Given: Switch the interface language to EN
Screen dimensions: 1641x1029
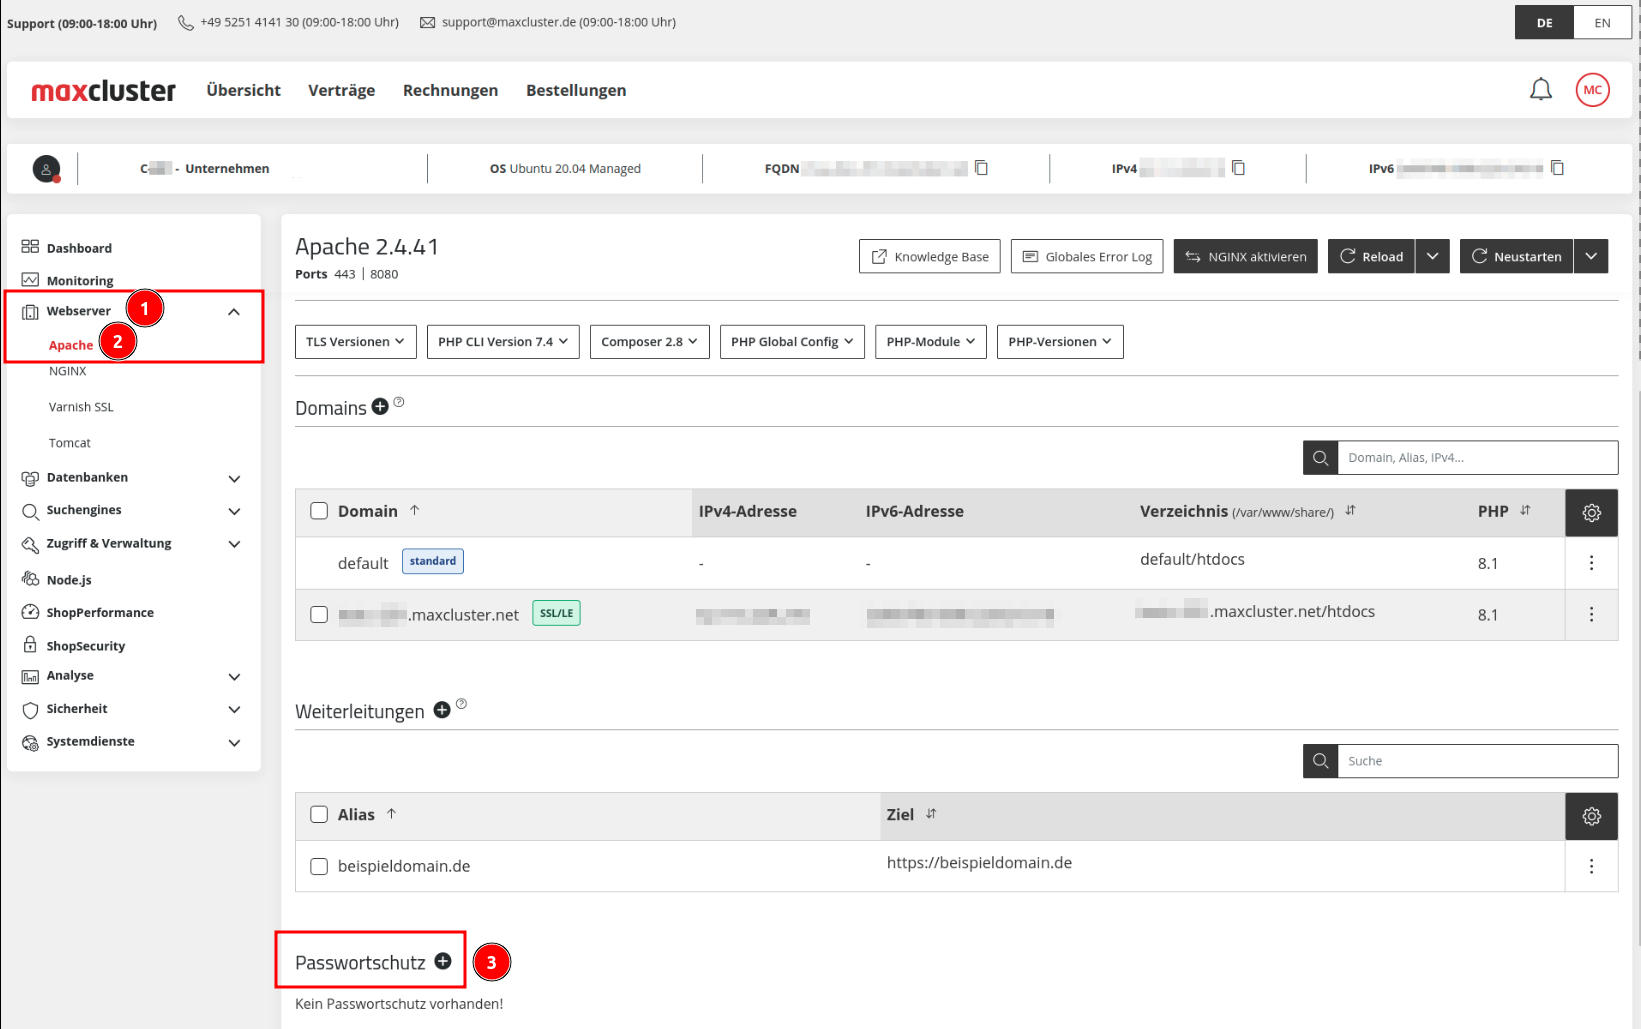Looking at the screenshot, I should pyautogui.click(x=1602, y=21).
